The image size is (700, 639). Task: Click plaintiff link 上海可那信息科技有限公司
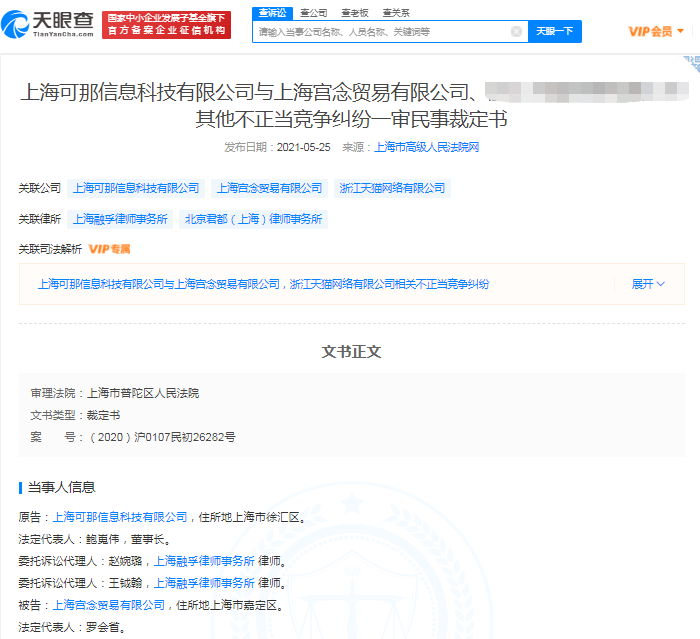point(120,517)
